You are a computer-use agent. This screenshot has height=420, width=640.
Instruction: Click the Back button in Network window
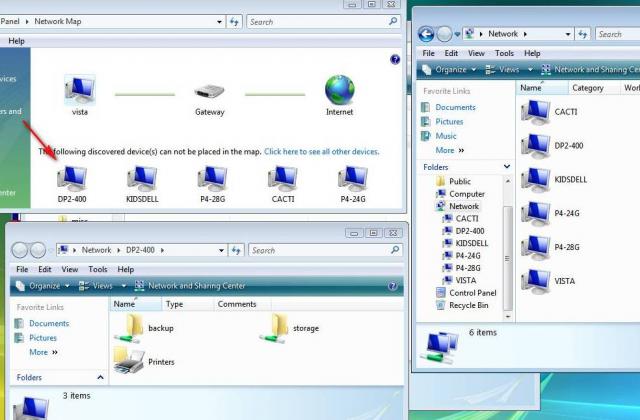coord(426,34)
